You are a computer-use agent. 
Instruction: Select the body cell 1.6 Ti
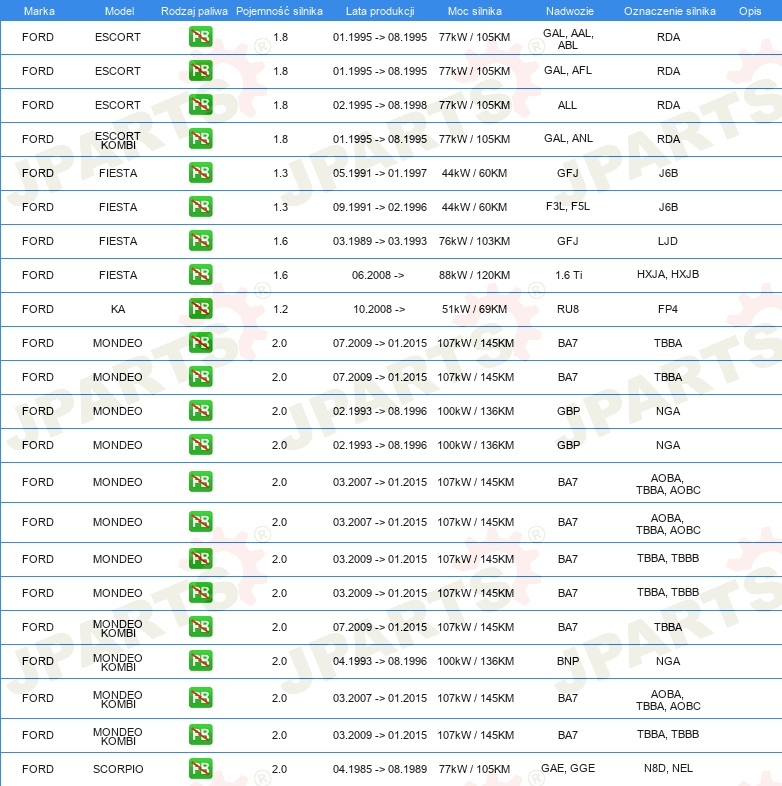[568, 275]
